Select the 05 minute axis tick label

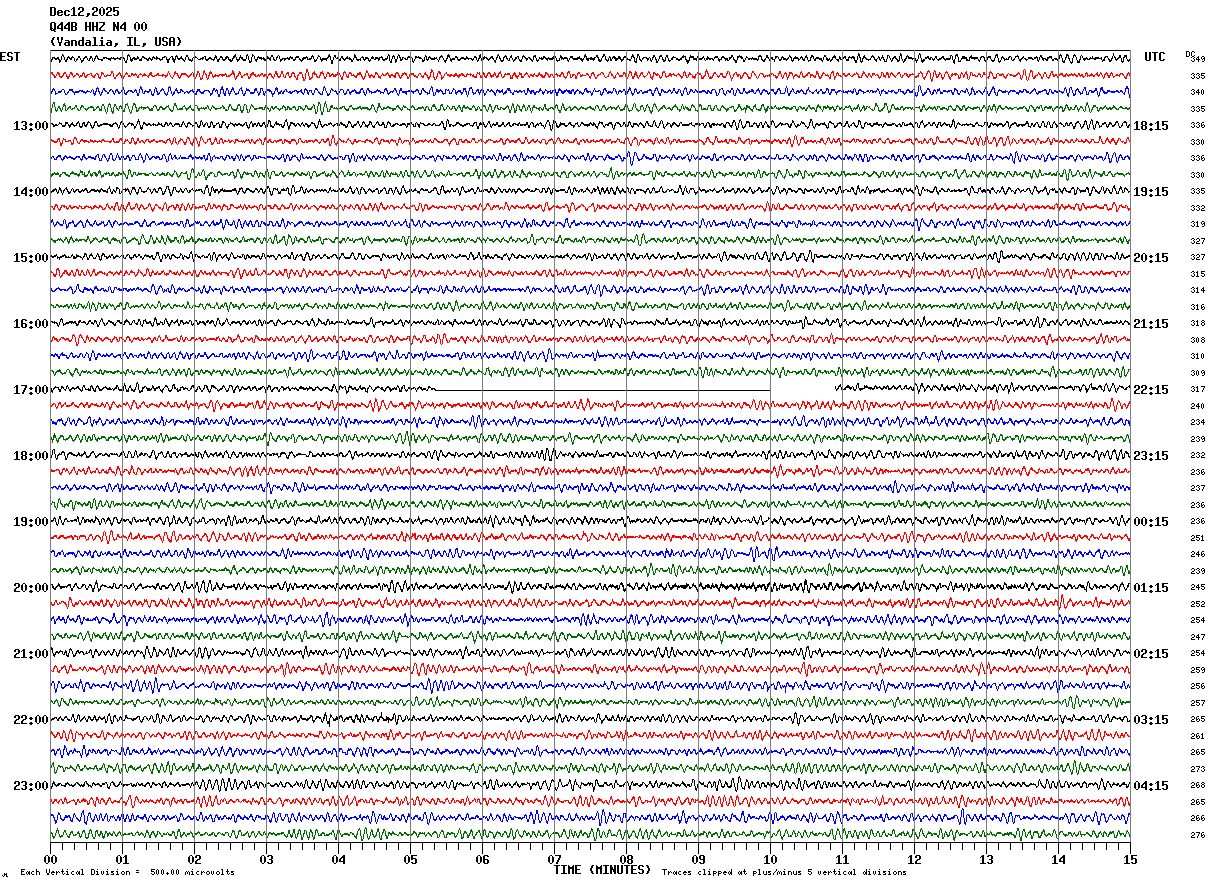(410, 859)
